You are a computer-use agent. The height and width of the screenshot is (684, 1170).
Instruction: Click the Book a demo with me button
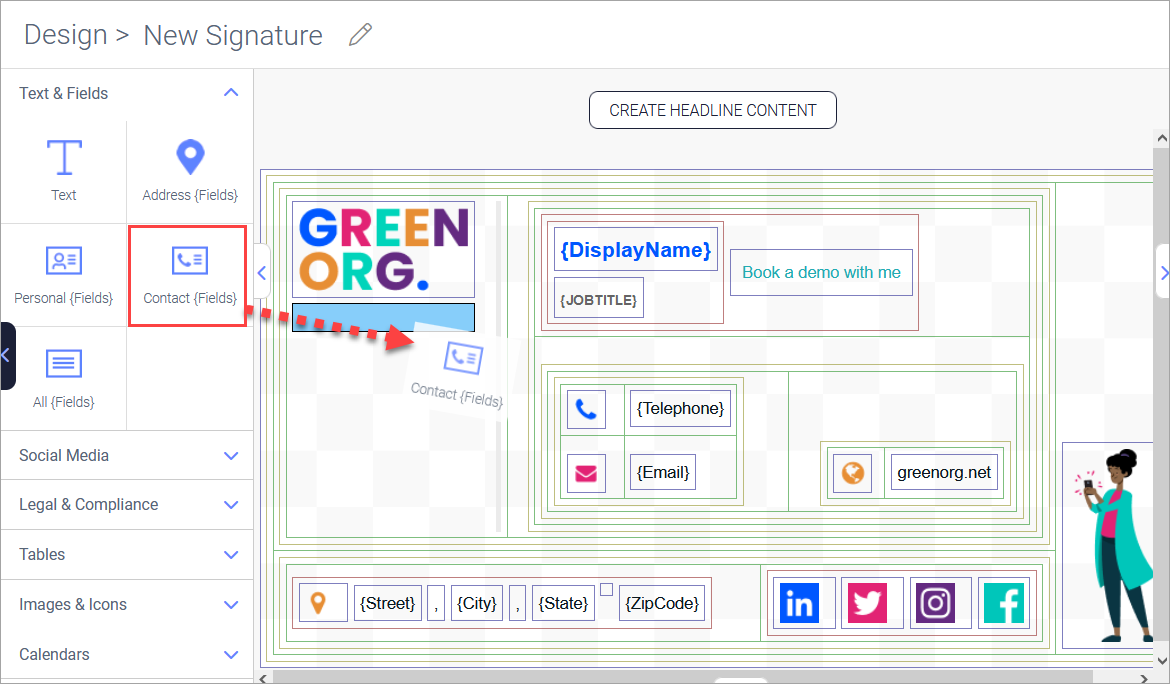(x=821, y=271)
